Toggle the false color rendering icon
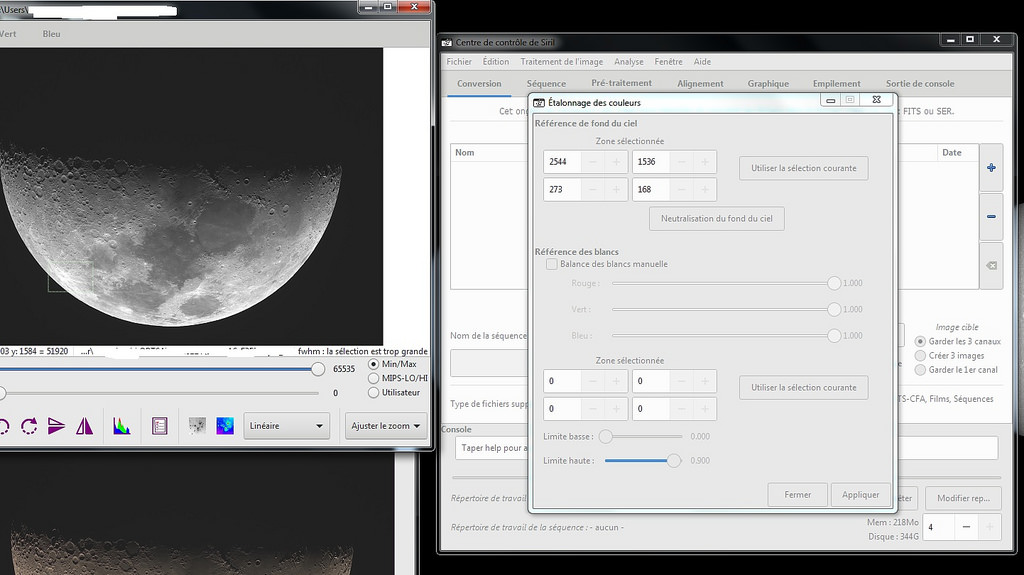 pyautogui.click(x=224, y=426)
